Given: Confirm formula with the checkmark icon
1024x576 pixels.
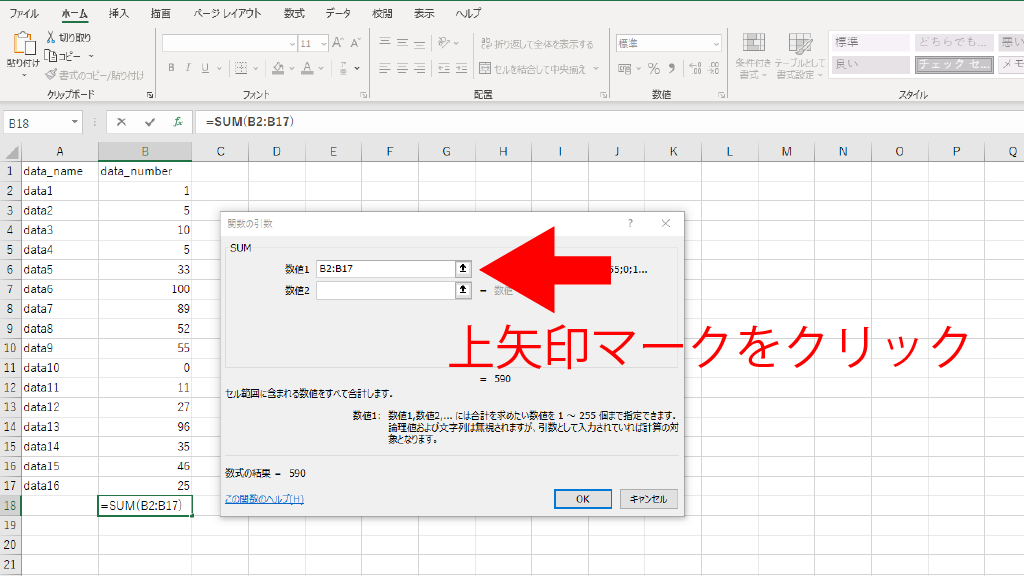Looking at the screenshot, I should pyautogui.click(x=150, y=122).
